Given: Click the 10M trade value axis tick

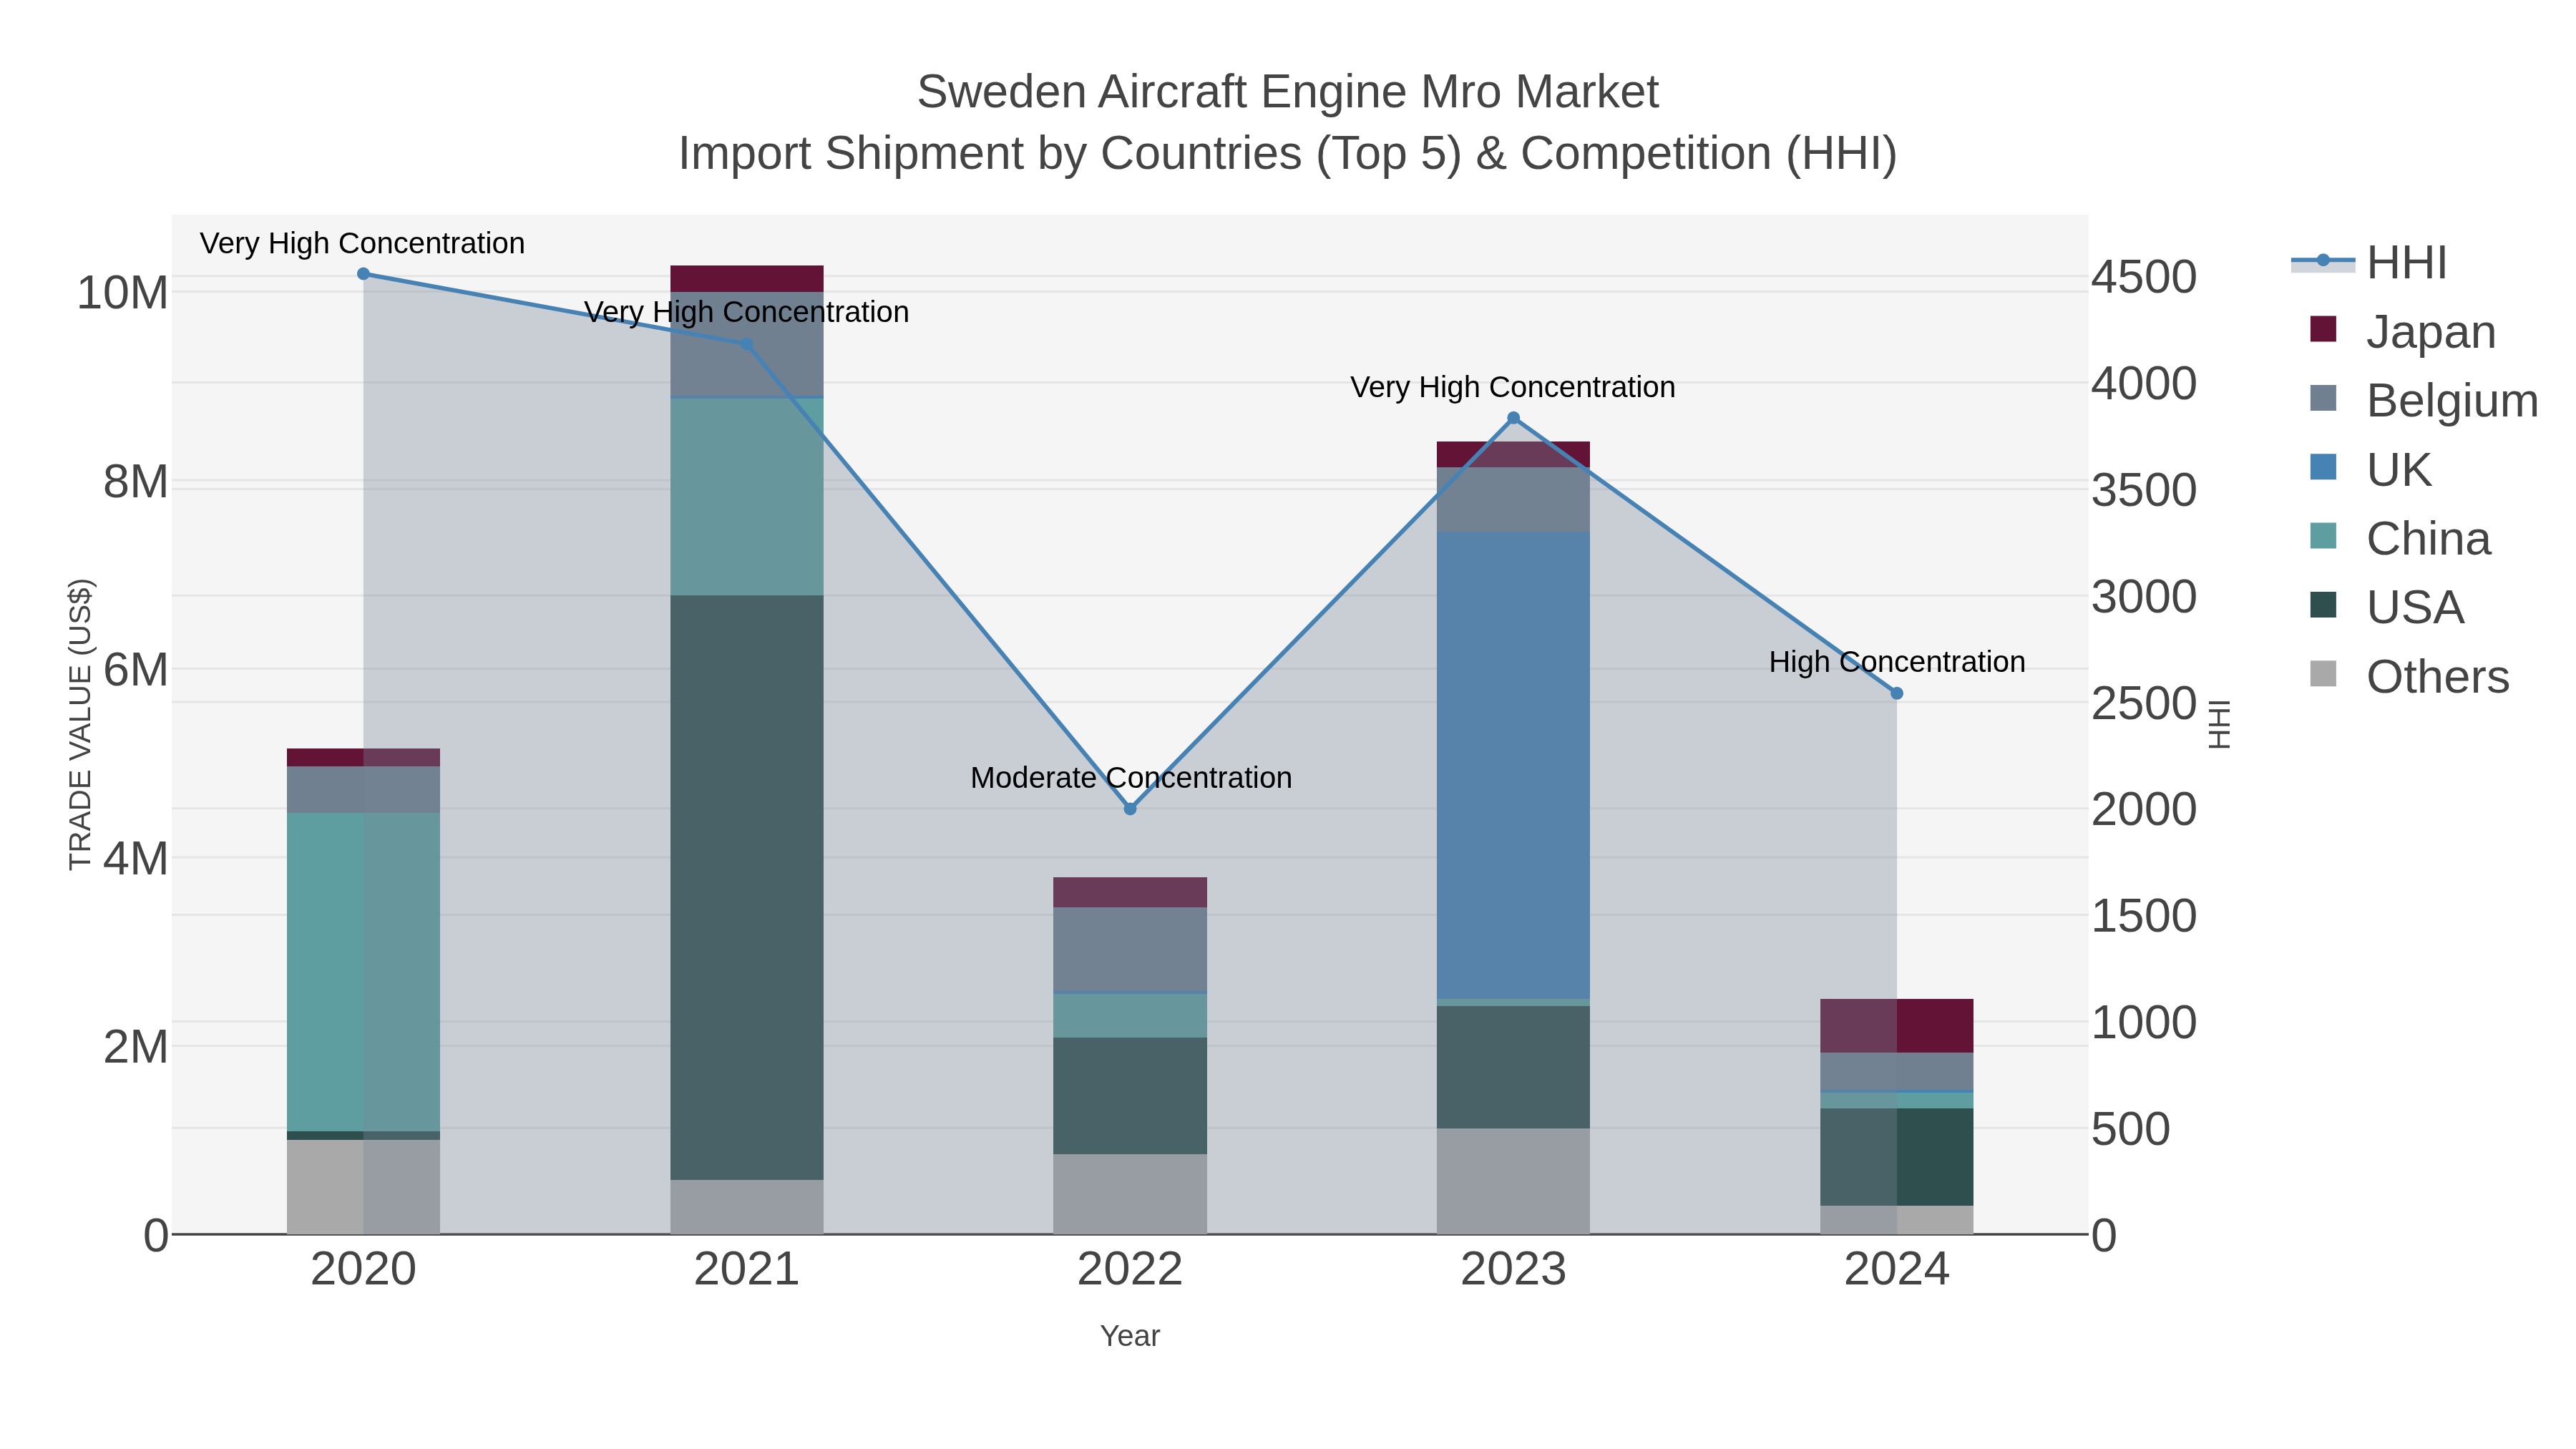Looking at the screenshot, I should 122,293.
